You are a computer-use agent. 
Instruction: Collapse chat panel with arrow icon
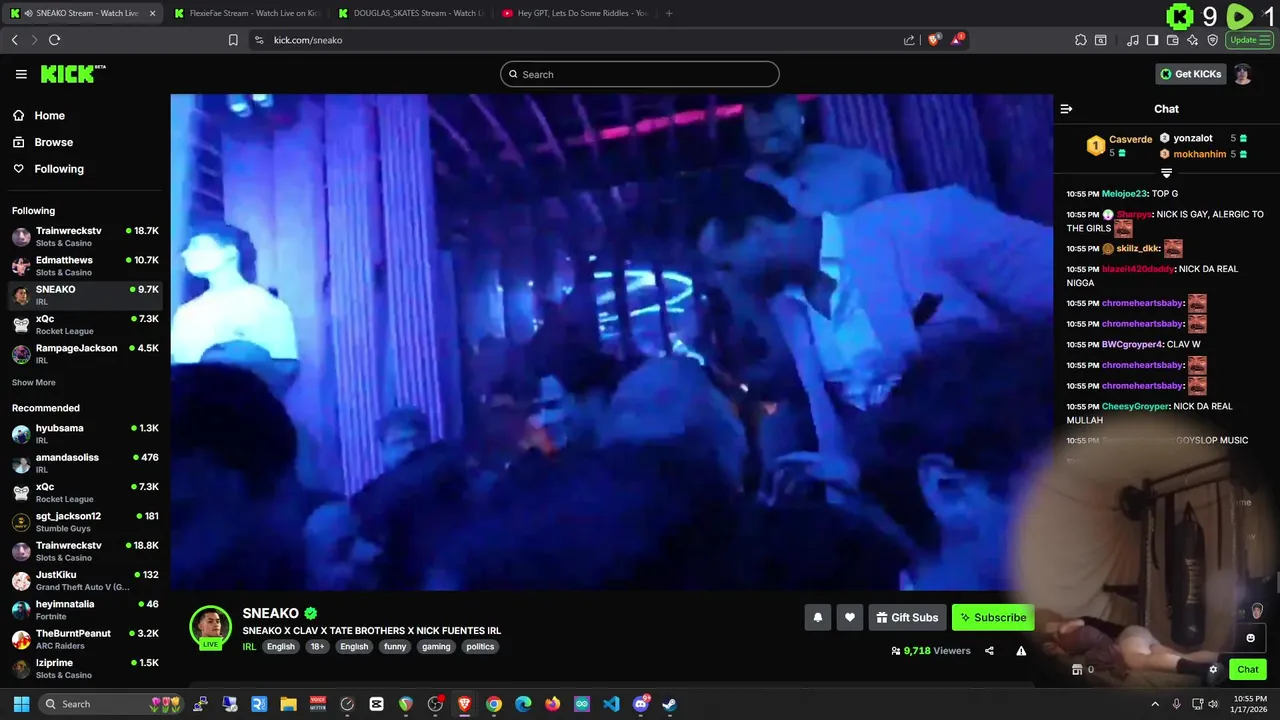tap(1066, 109)
